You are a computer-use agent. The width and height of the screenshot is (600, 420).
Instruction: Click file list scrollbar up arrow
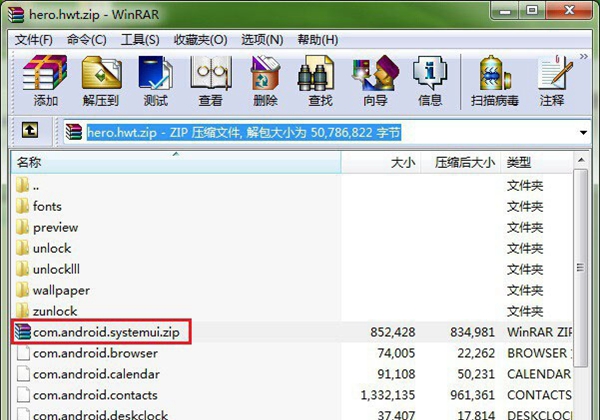(x=581, y=160)
